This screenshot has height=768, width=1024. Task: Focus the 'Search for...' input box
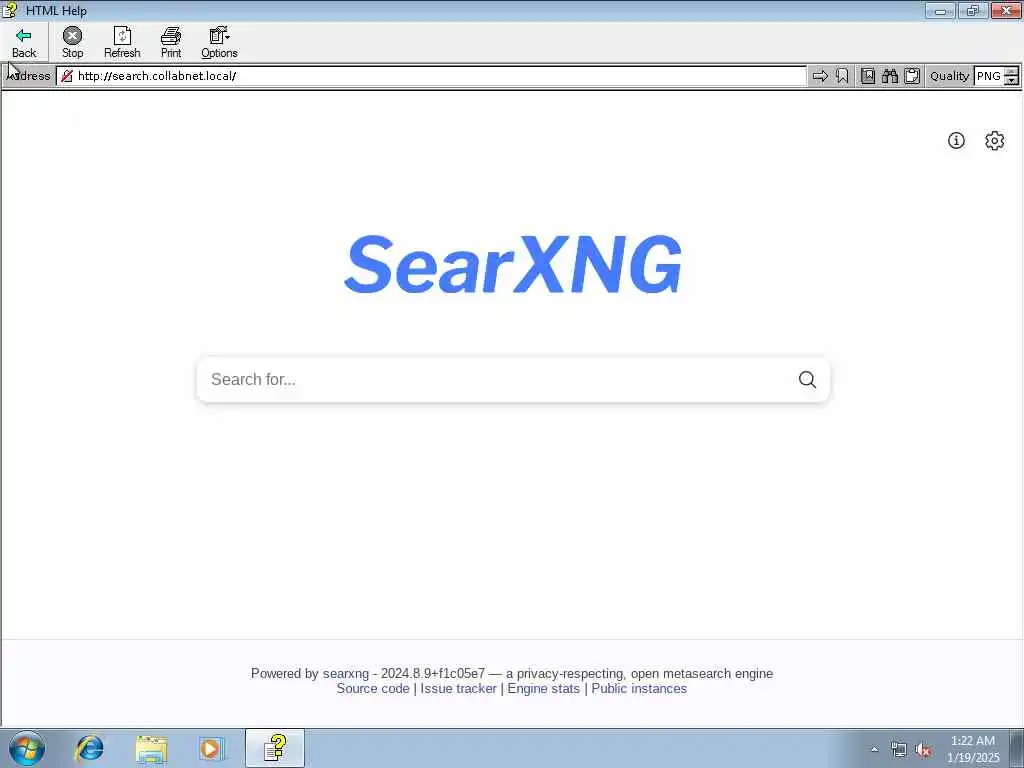[x=496, y=379]
